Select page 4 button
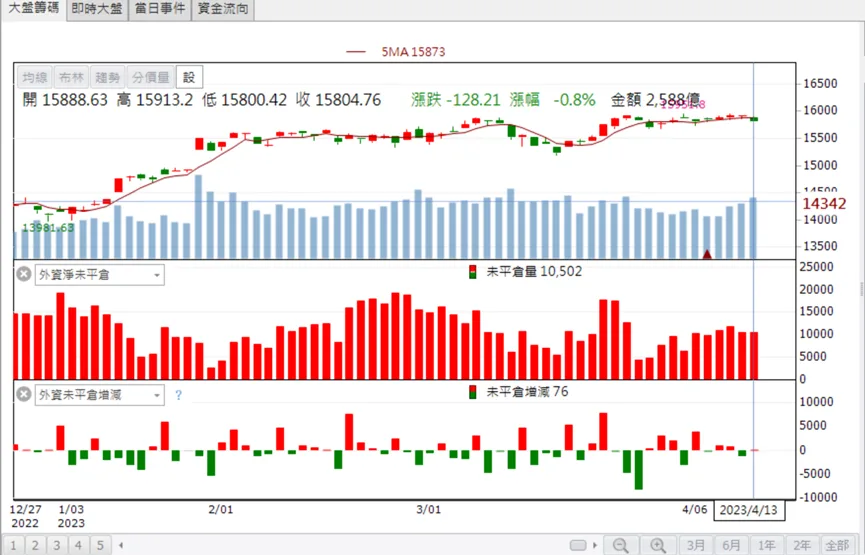Viewport: 865px width, 555px height. [78, 546]
